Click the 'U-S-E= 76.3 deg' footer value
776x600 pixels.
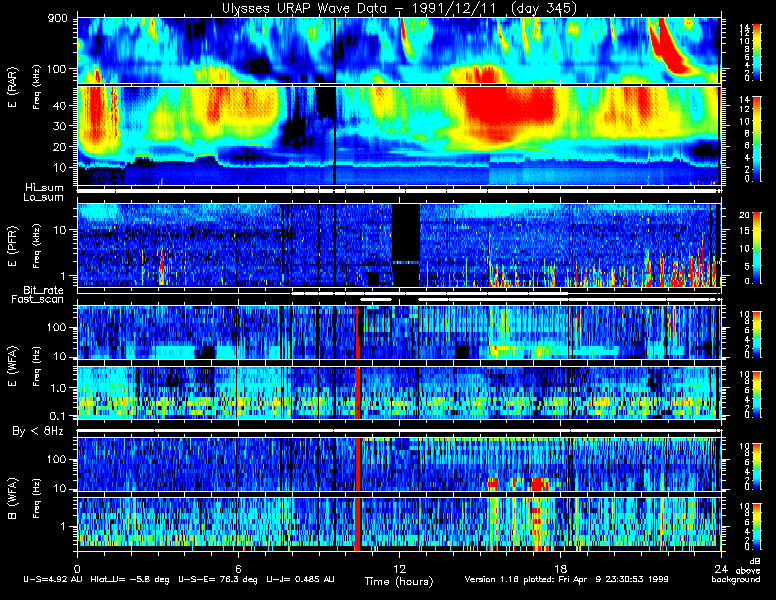218,579
